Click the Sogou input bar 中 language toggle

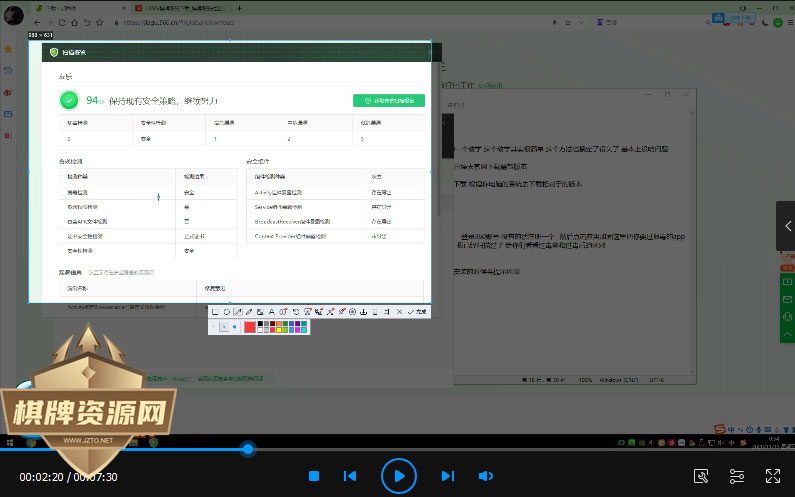click(x=731, y=430)
